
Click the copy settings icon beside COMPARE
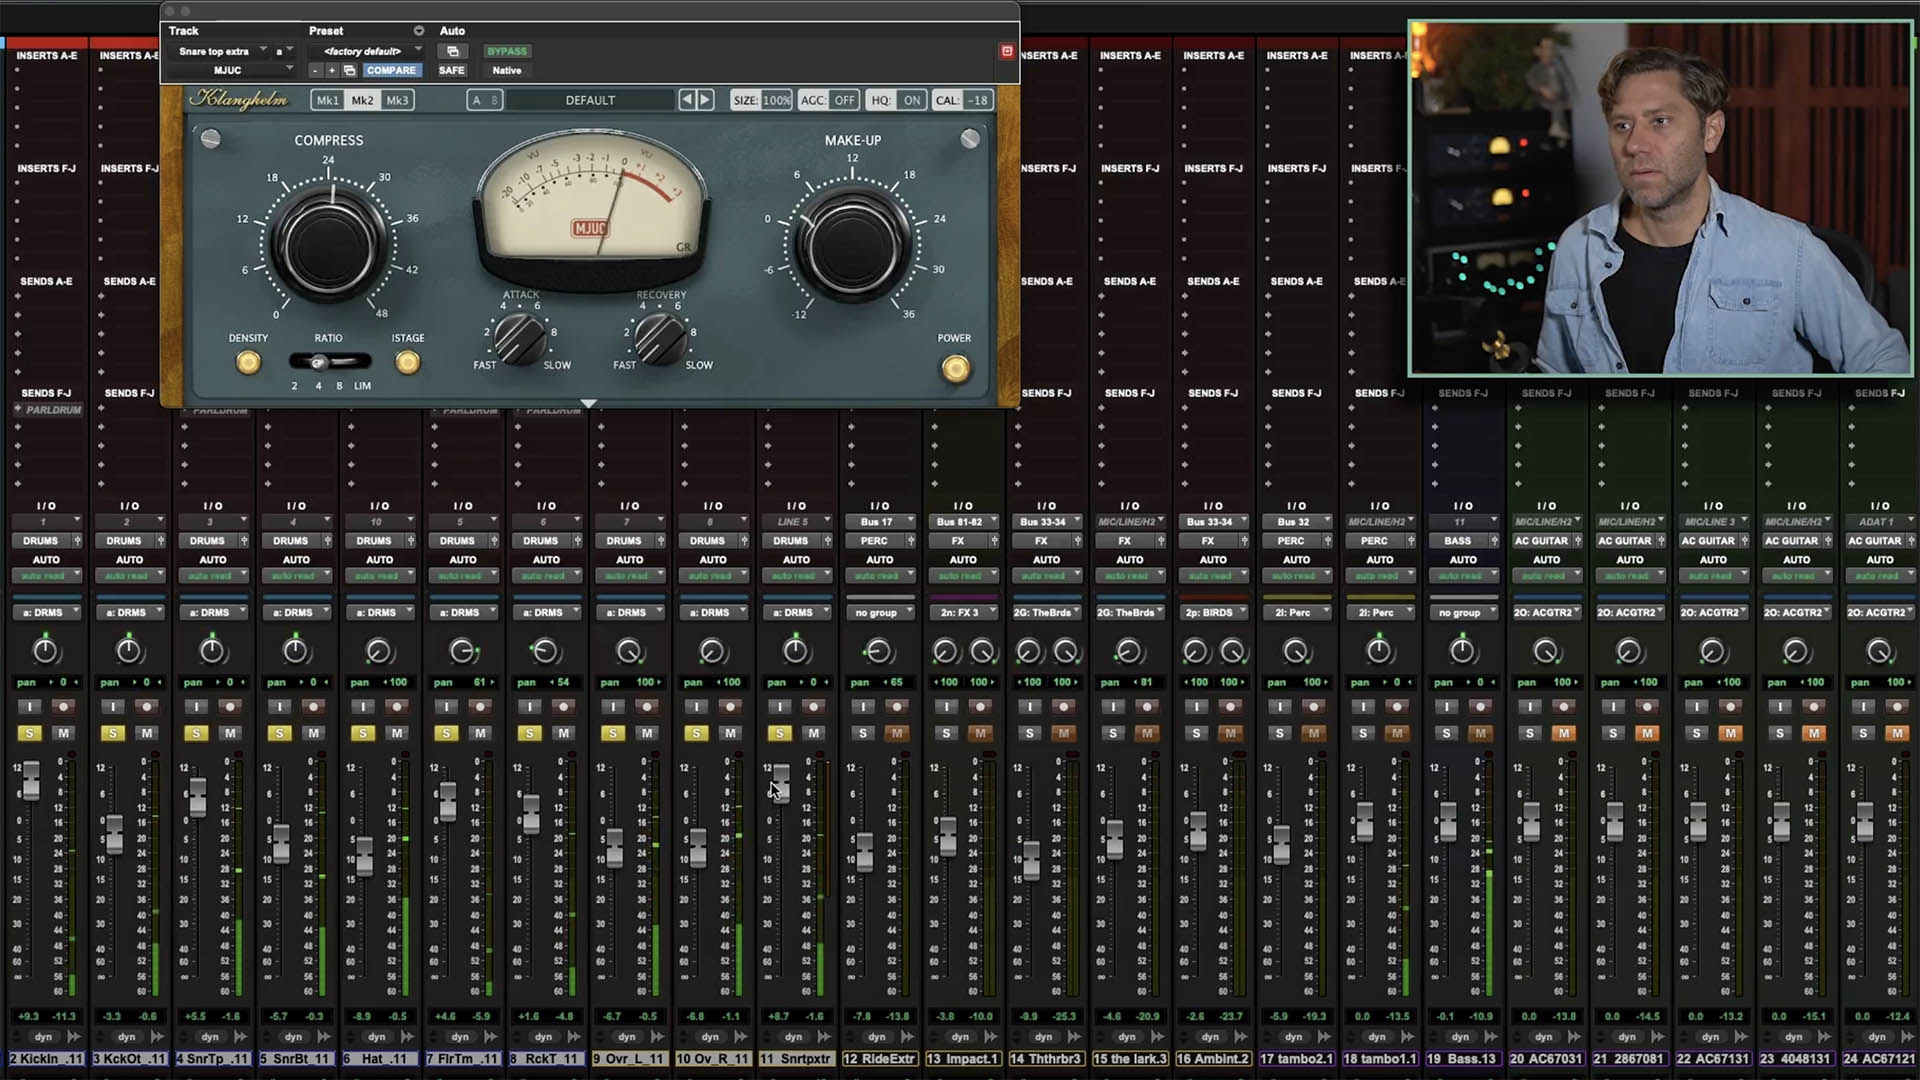point(349,70)
